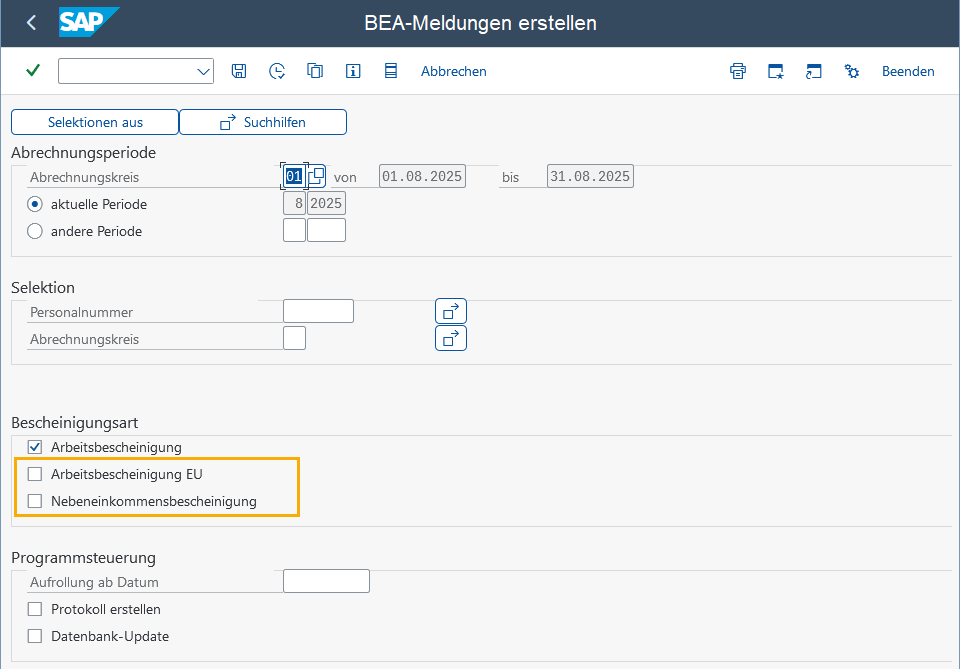
Task: Open multiple selection for Personalnummer
Action: coord(451,311)
